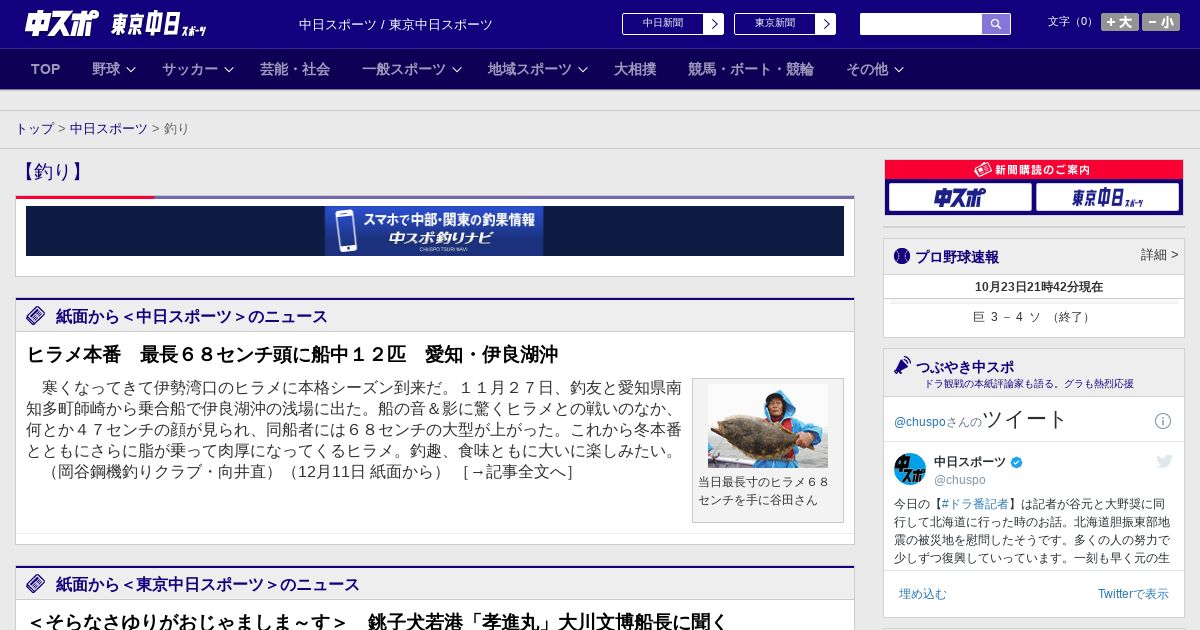This screenshot has width=1200, height=630.
Task: Click the newspaper icon beside 東京中日スポーツ news heading
Action: pos(36,584)
